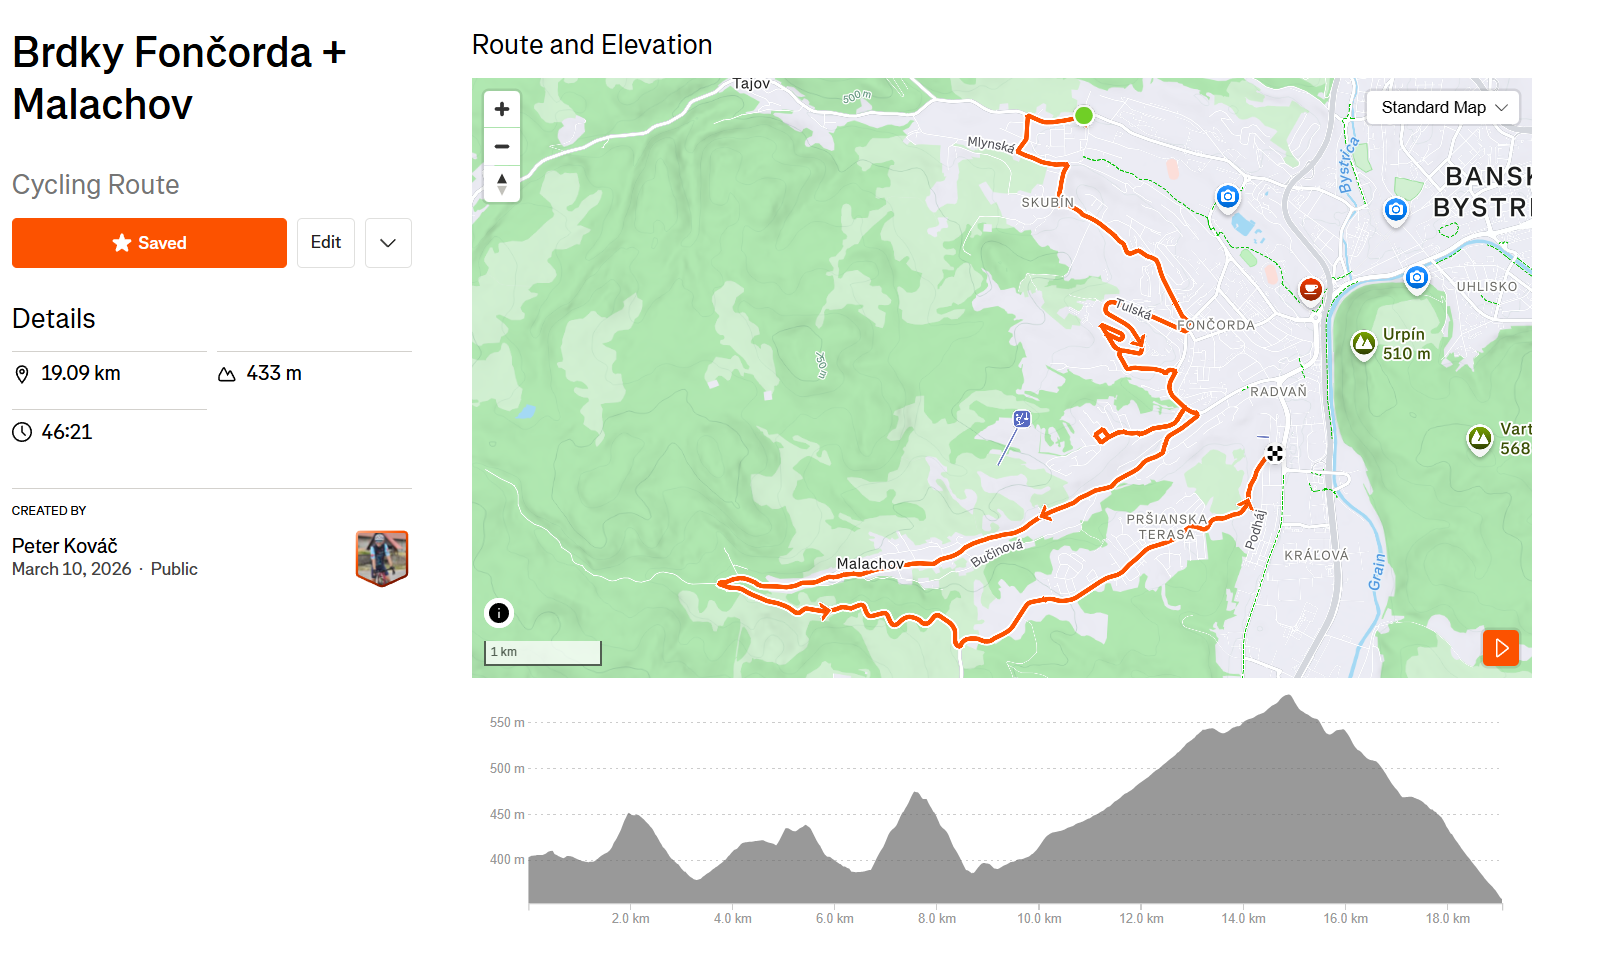The width and height of the screenshot is (1598, 966).
Task: Expand the more options chevron beside Edit
Action: pos(388,243)
